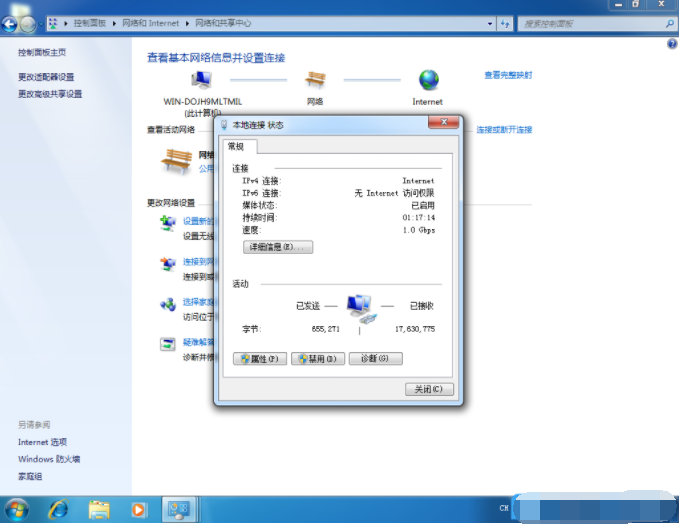Click 已启用 media state value
Screen dimensions: 680x524
tap(423, 206)
